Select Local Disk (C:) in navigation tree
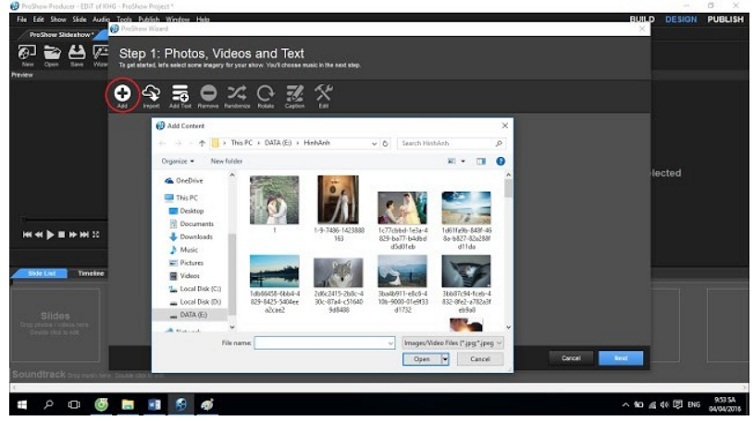755x421 pixels. [x=200, y=288]
